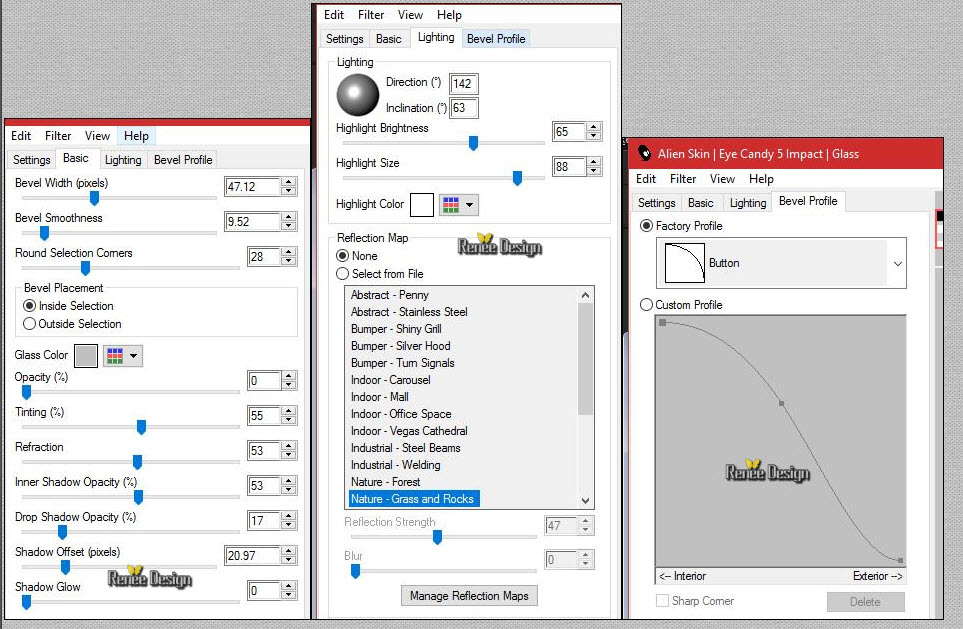Choose Select from File reflection option
The height and width of the screenshot is (629, 963).
pos(343,274)
